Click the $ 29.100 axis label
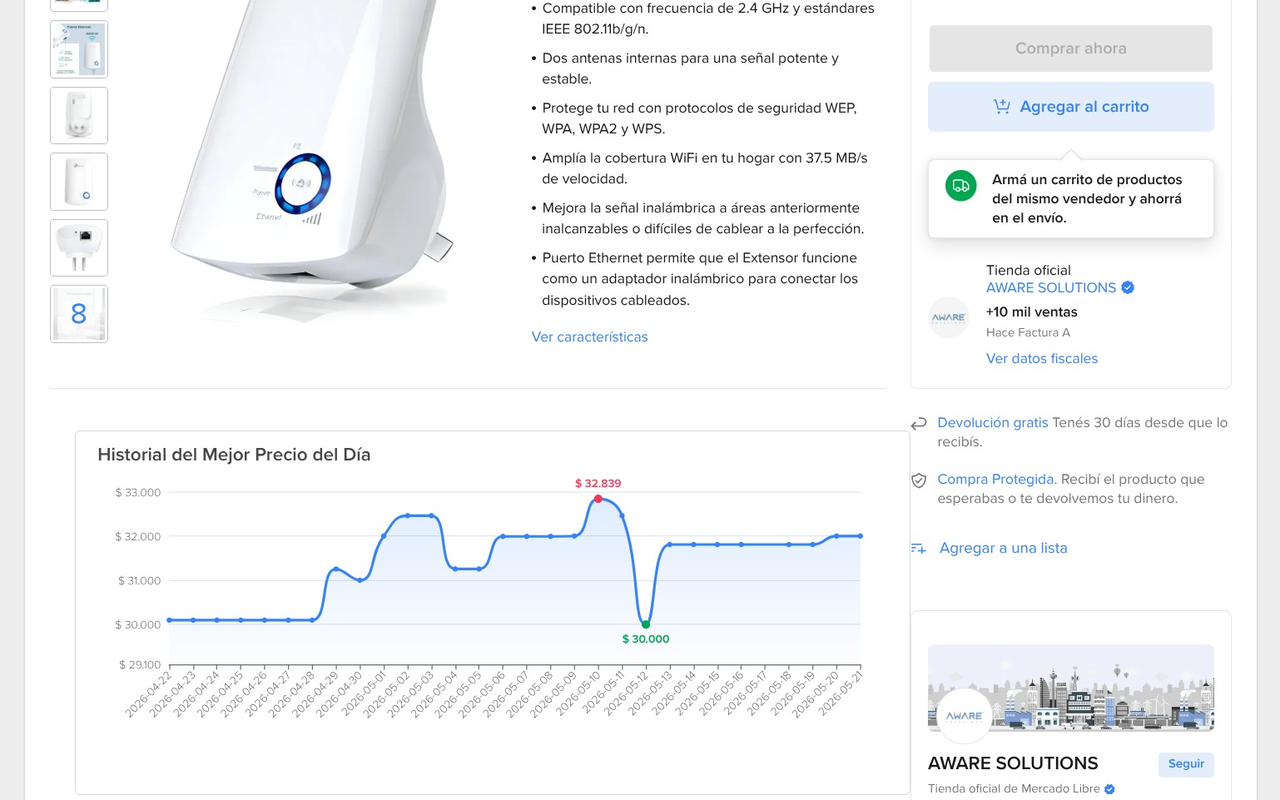The height and width of the screenshot is (800, 1280). [138, 664]
